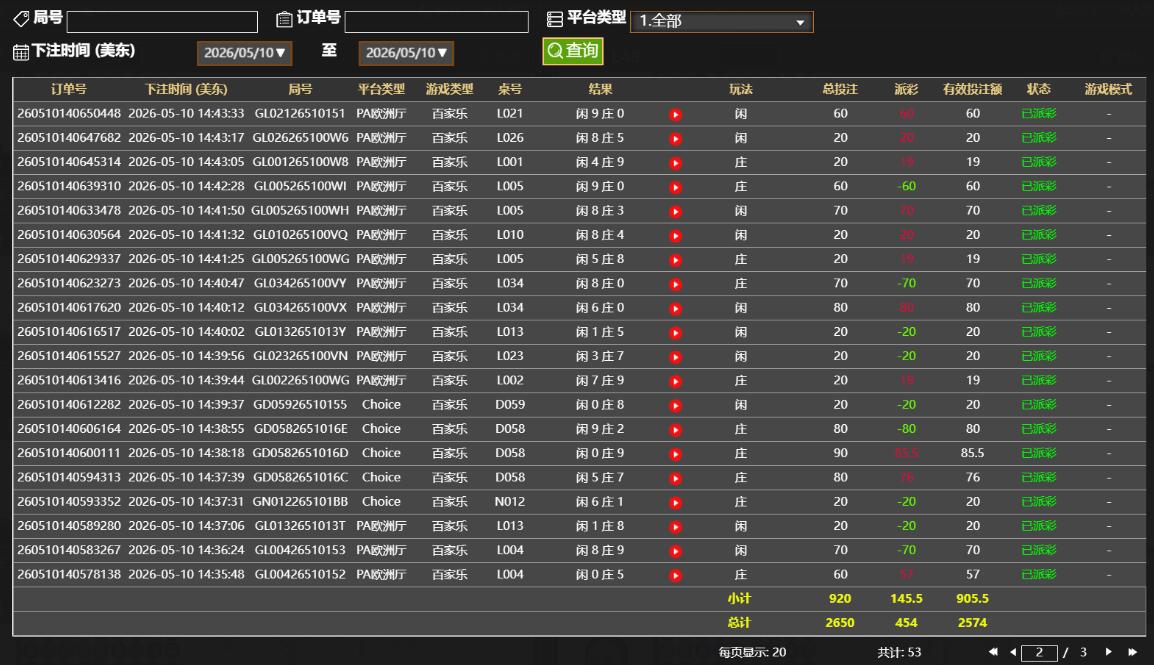The image size is (1154, 665).
Task: Click the green 查询 search button
Action: click(573, 51)
